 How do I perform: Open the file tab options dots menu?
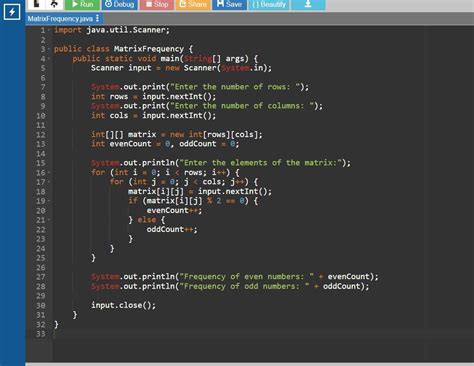click(x=97, y=18)
